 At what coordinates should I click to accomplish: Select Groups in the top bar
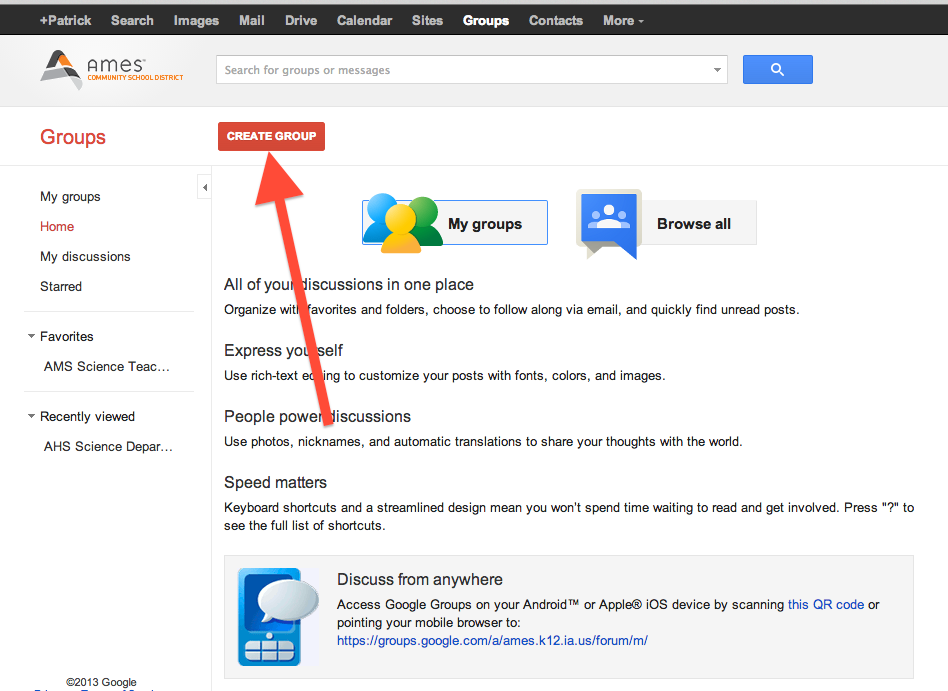[x=486, y=21]
